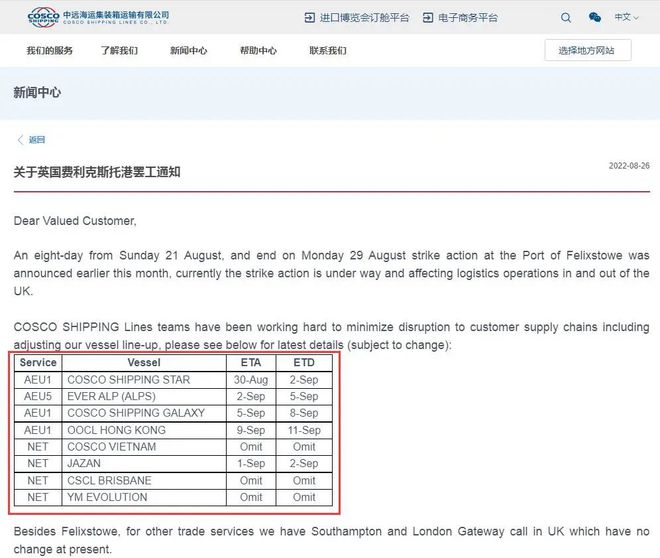Screen dimensions: 660x558
Task: Open 电子商务平台 link
Action: [468, 18]
